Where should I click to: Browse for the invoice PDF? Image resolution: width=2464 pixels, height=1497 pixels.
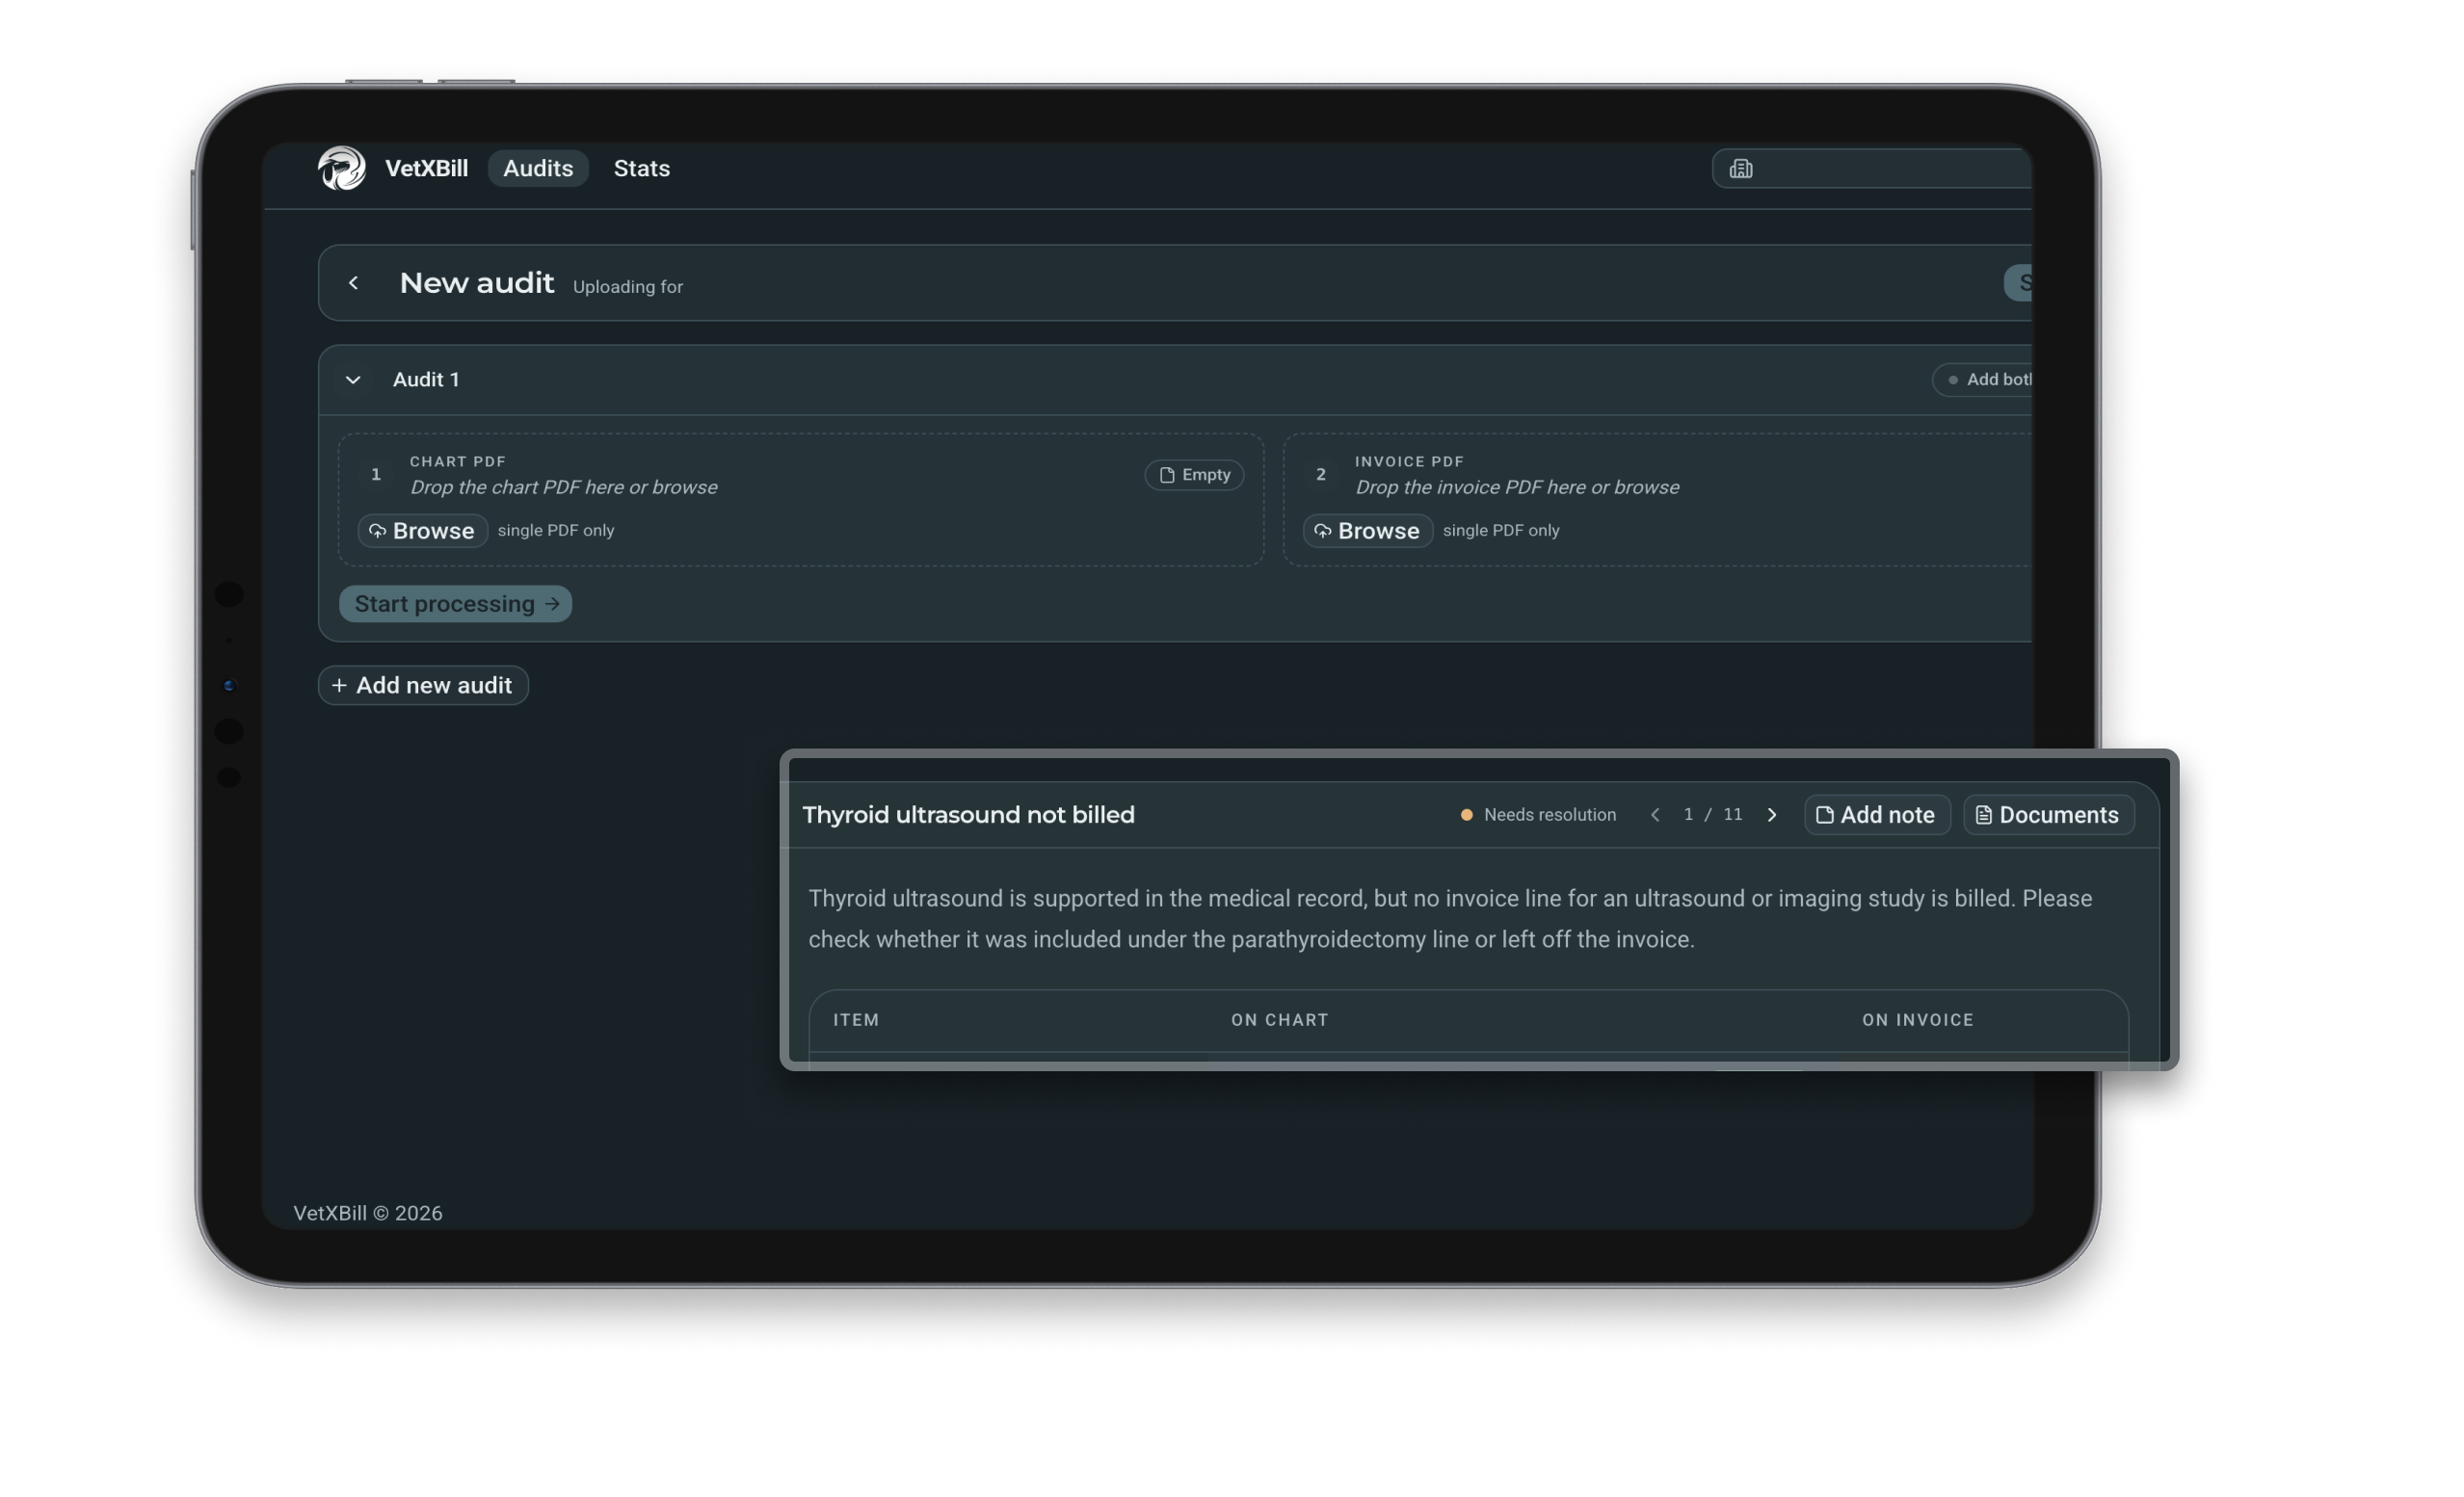[1368, 531]
